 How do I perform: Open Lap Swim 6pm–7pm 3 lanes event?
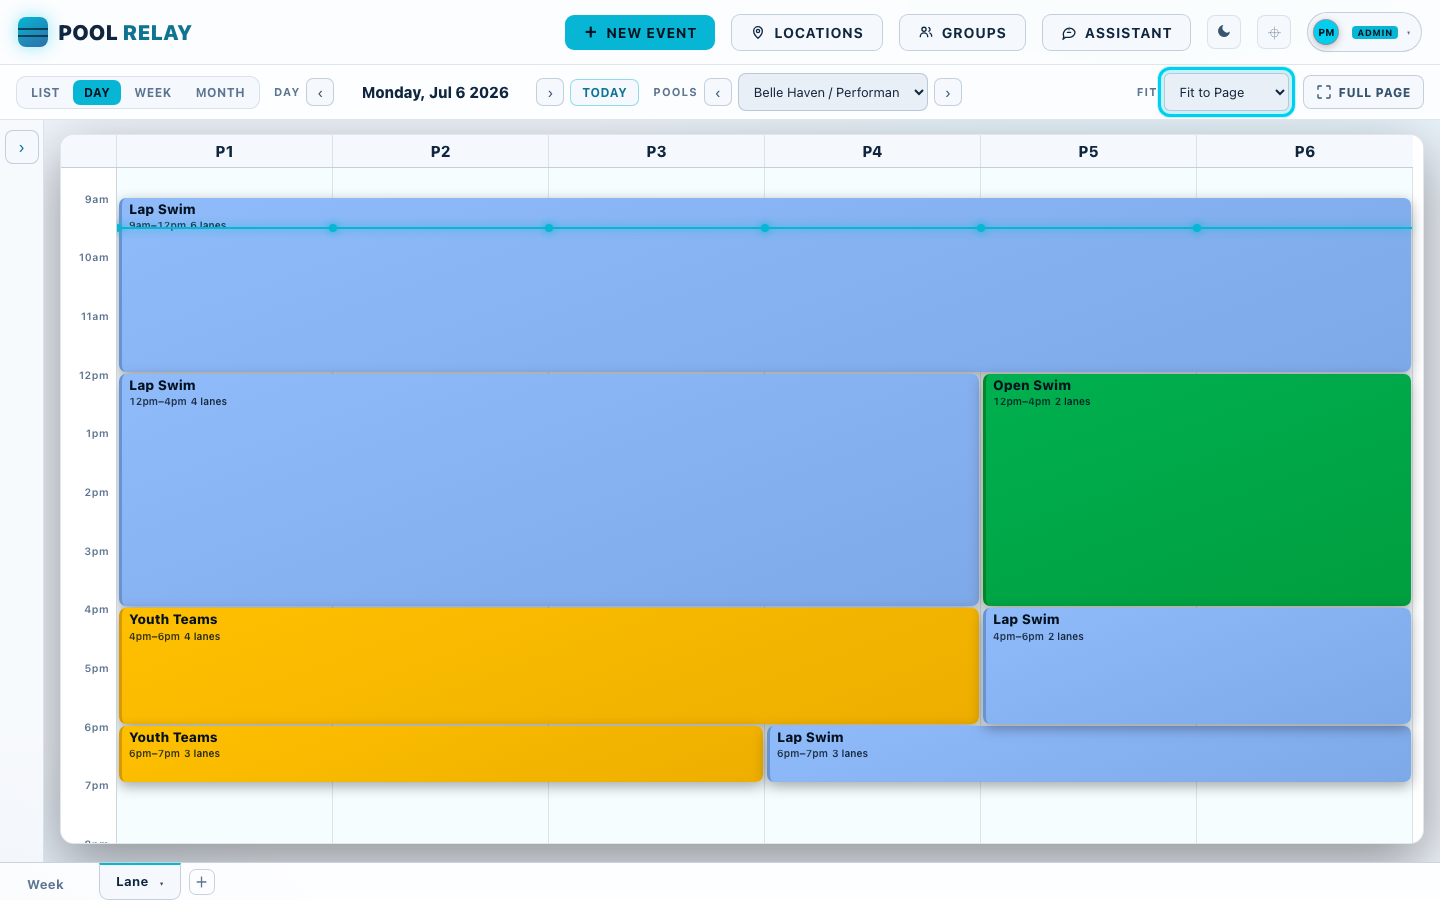[1089, 754]
